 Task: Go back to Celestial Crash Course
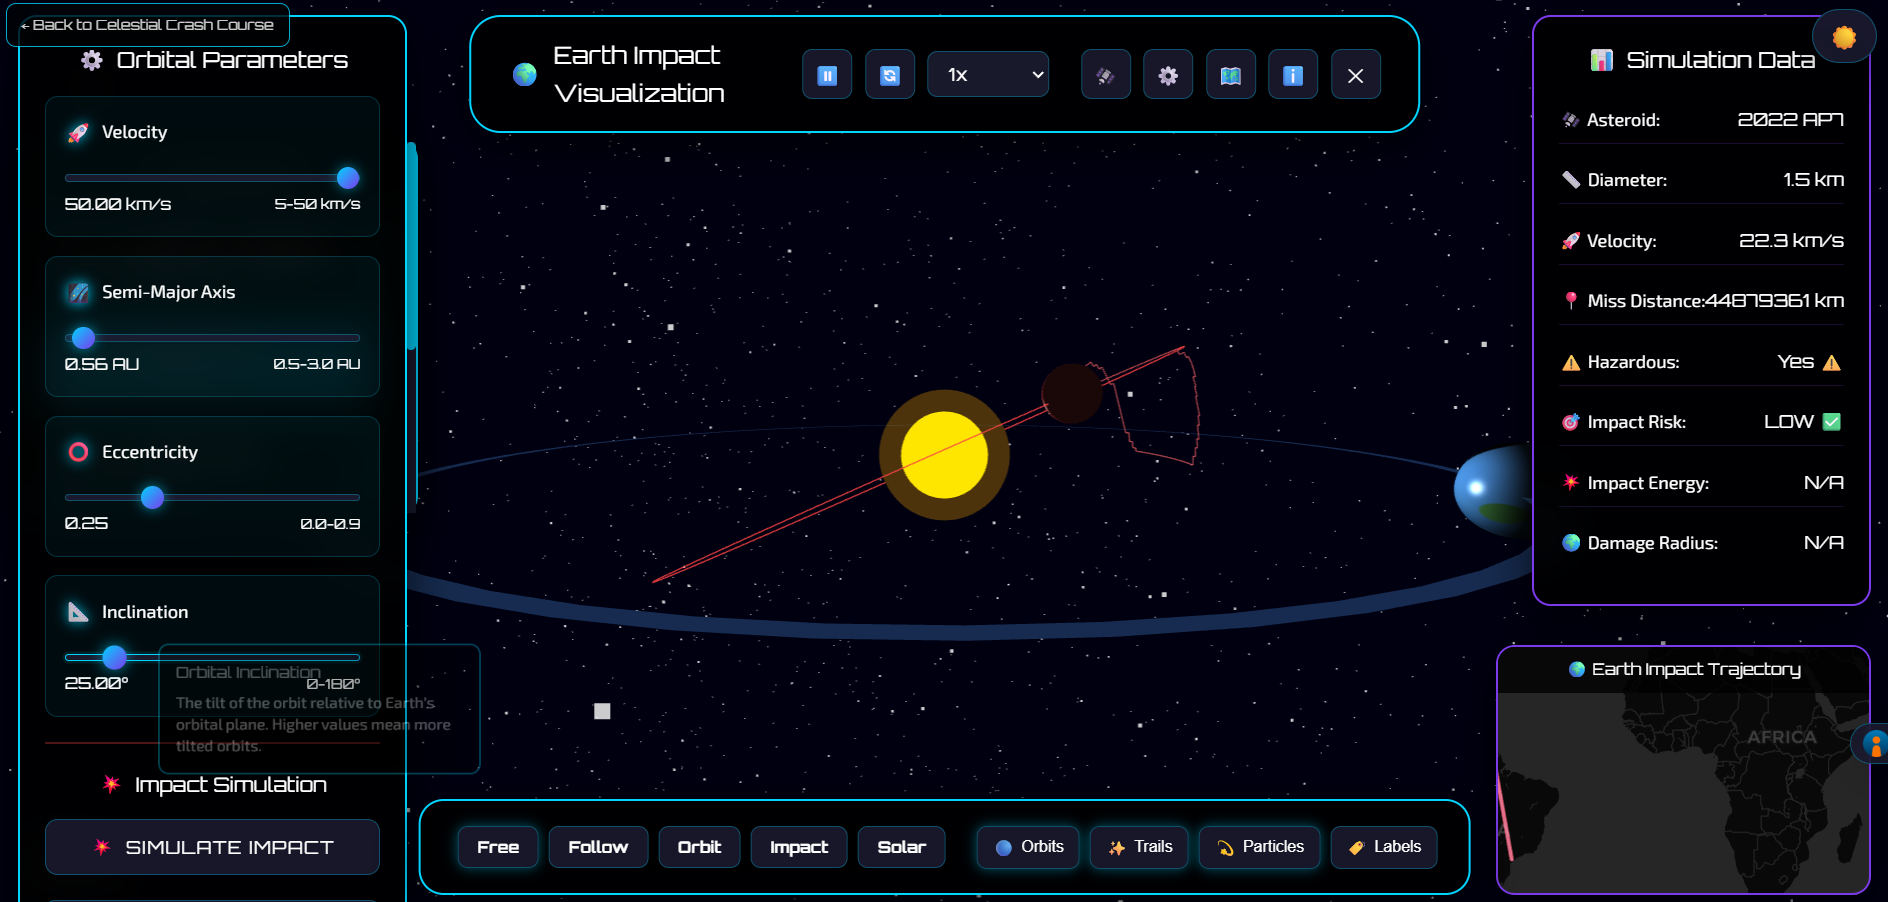tap(148, 25)
